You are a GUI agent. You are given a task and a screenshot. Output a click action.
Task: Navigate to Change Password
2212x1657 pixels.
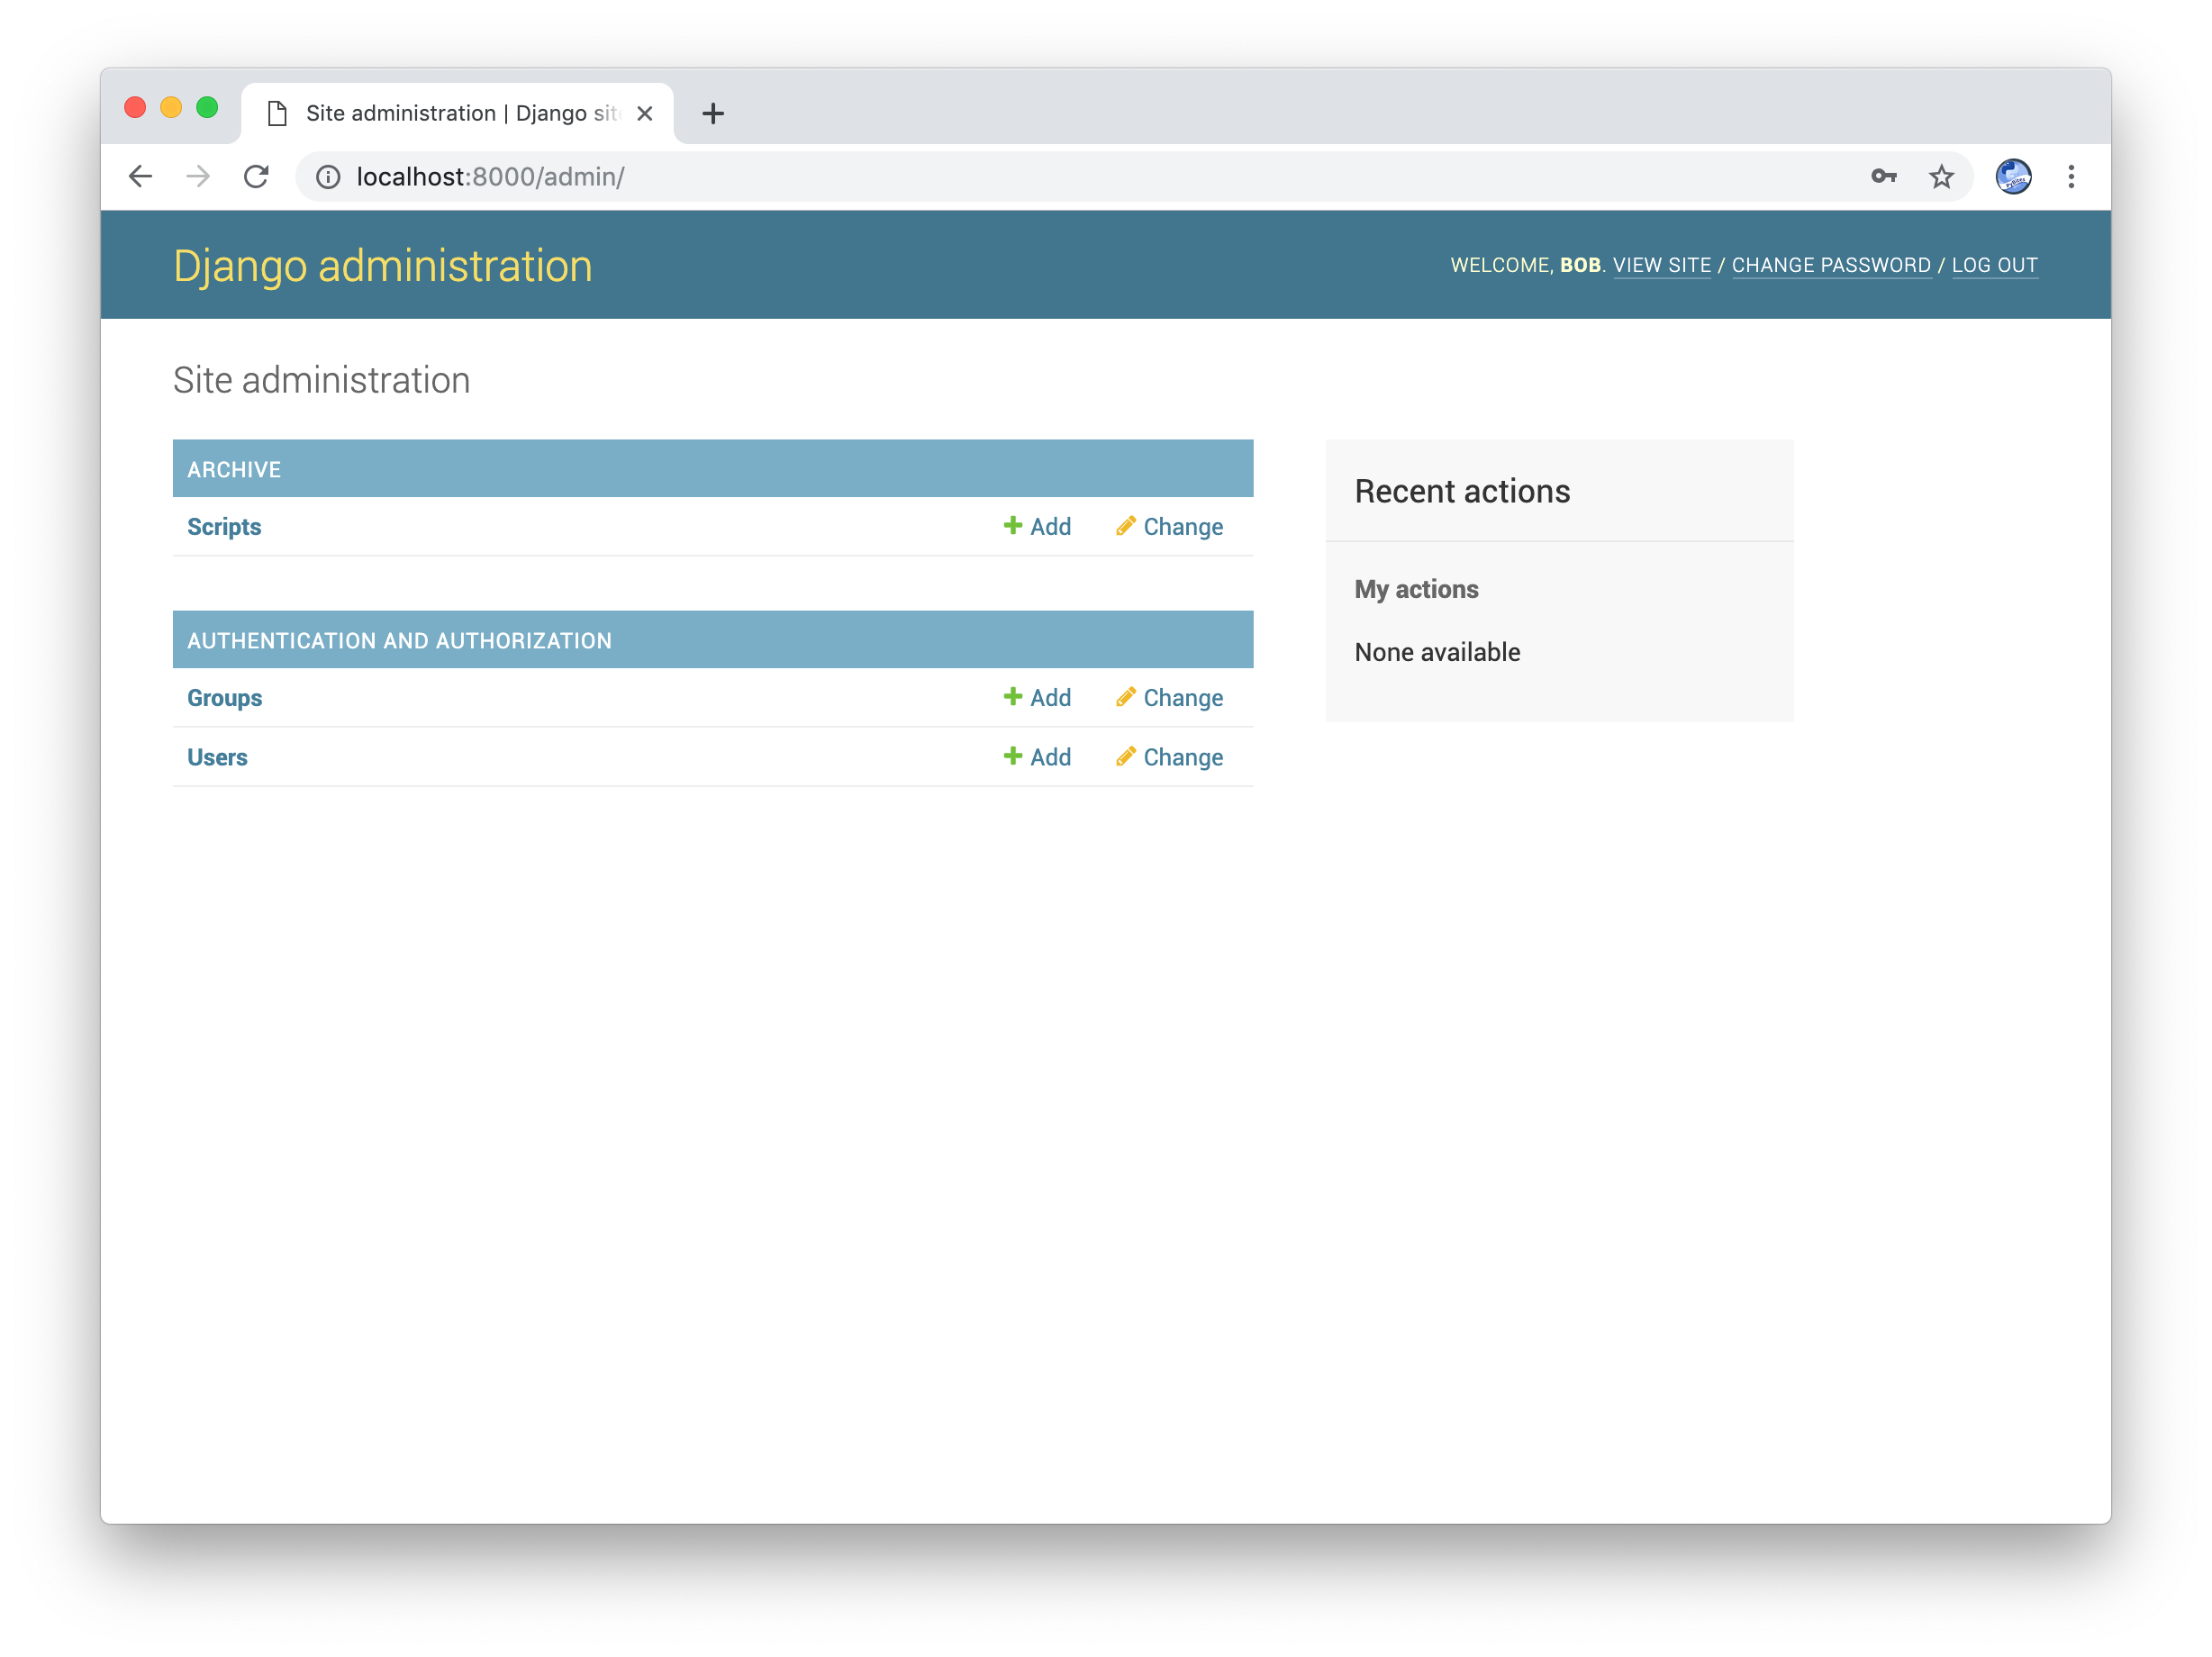tap(1832, 265)
